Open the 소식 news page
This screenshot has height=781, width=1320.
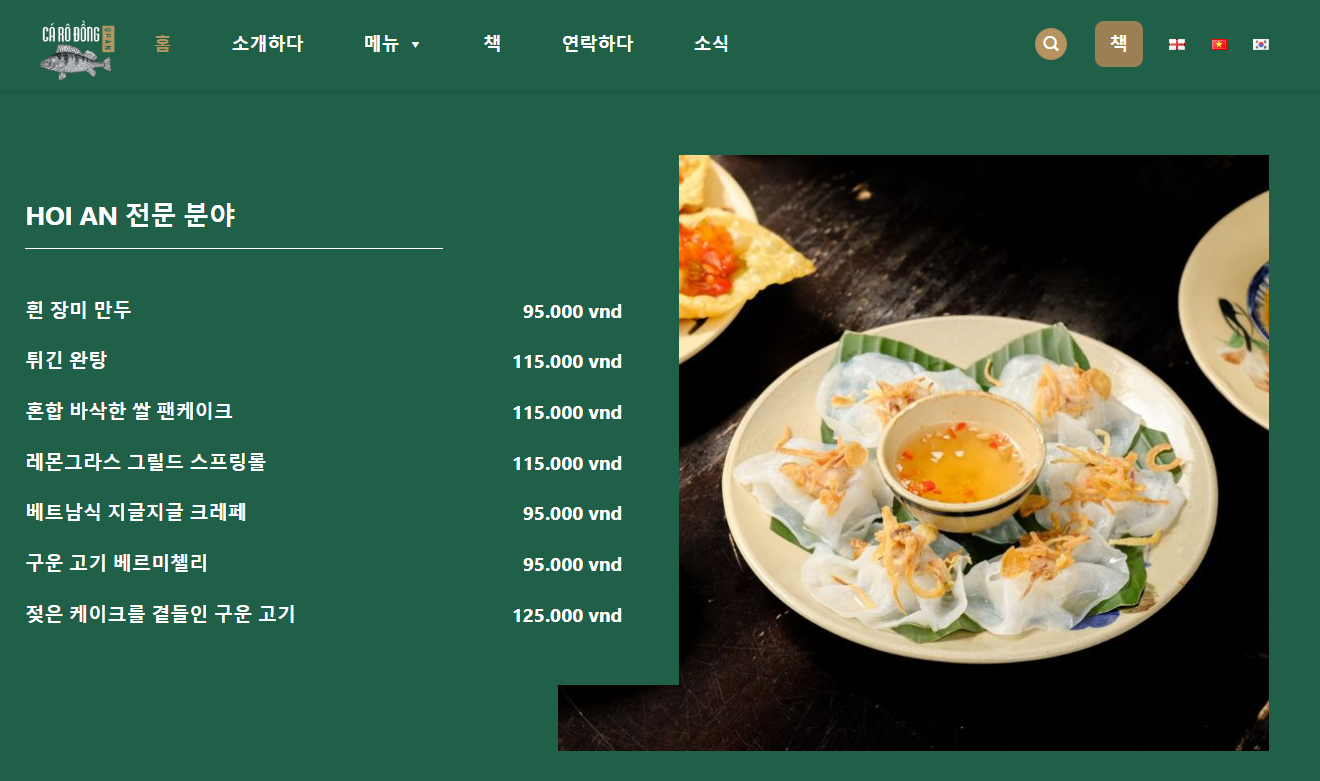pyautogui.click(x=711, y=44)
